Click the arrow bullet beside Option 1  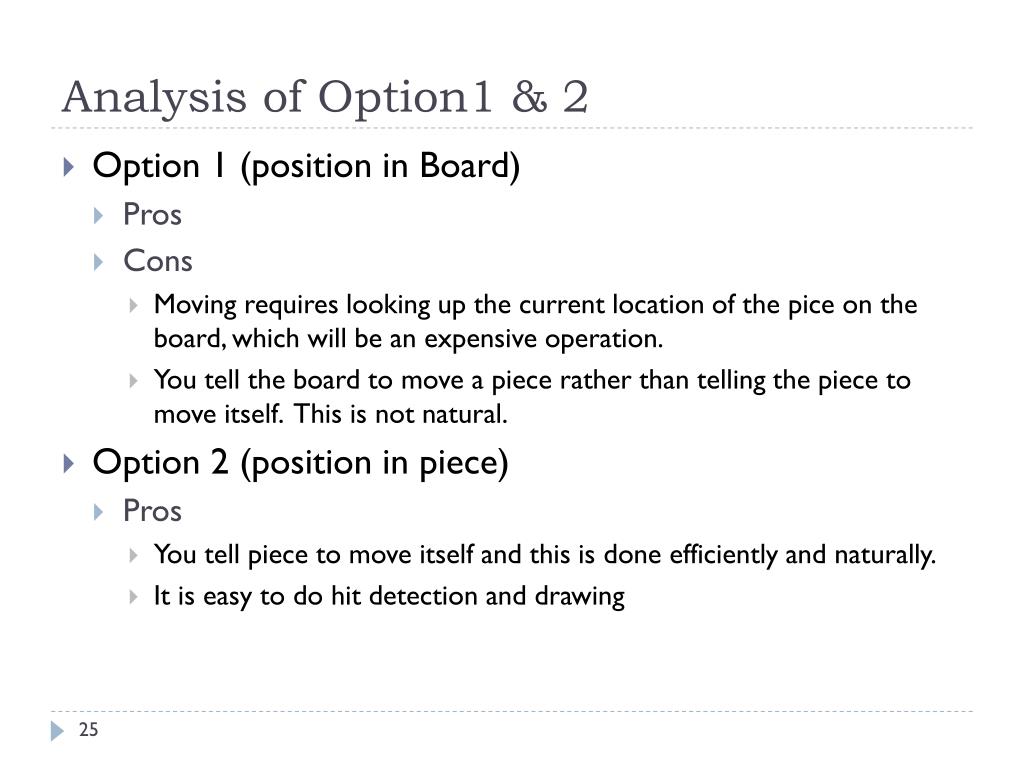tap(69, 167)
